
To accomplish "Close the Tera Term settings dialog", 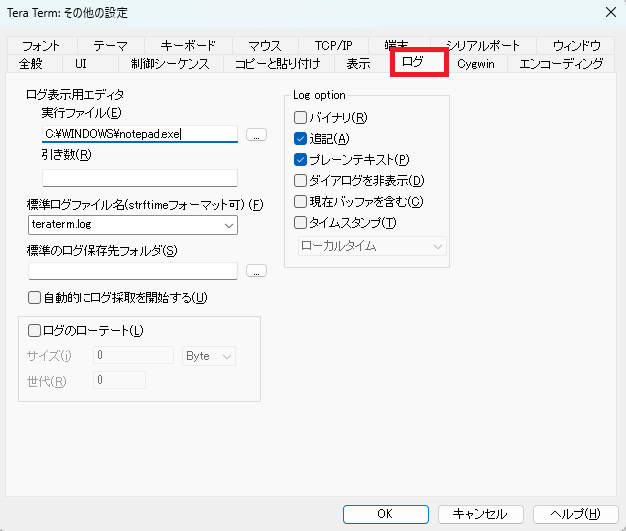I will pos(610,12).
